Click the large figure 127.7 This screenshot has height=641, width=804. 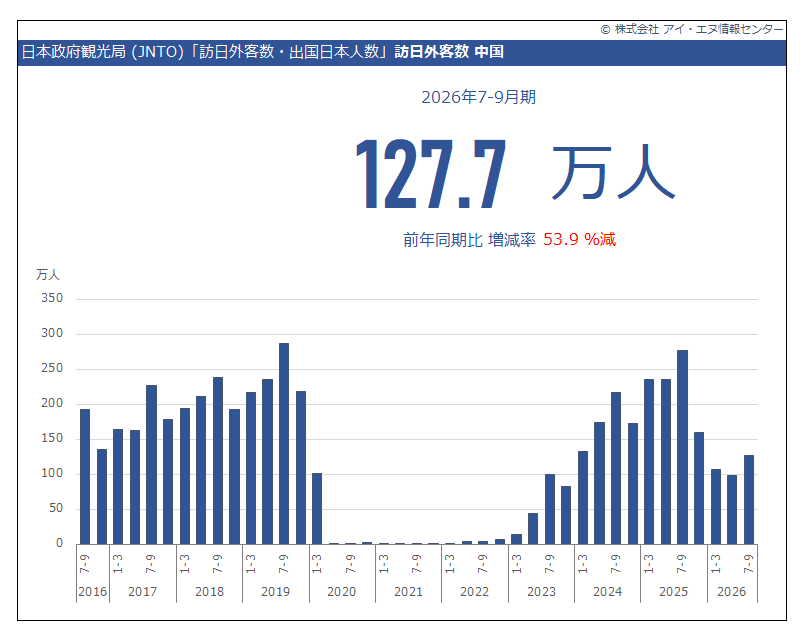point(431,174)
